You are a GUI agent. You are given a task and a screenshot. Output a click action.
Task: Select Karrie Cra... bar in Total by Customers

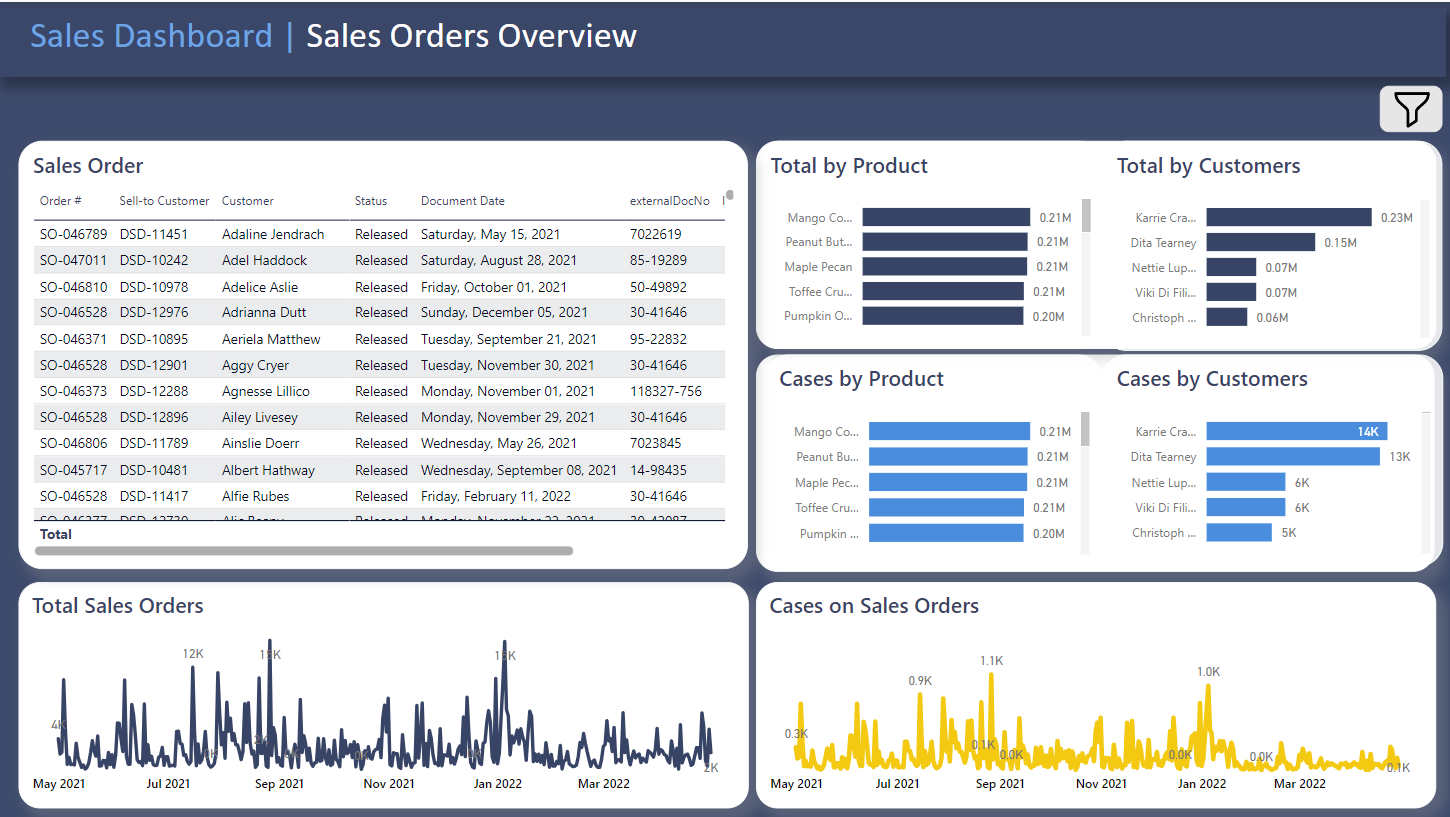tap(1289, 217)
